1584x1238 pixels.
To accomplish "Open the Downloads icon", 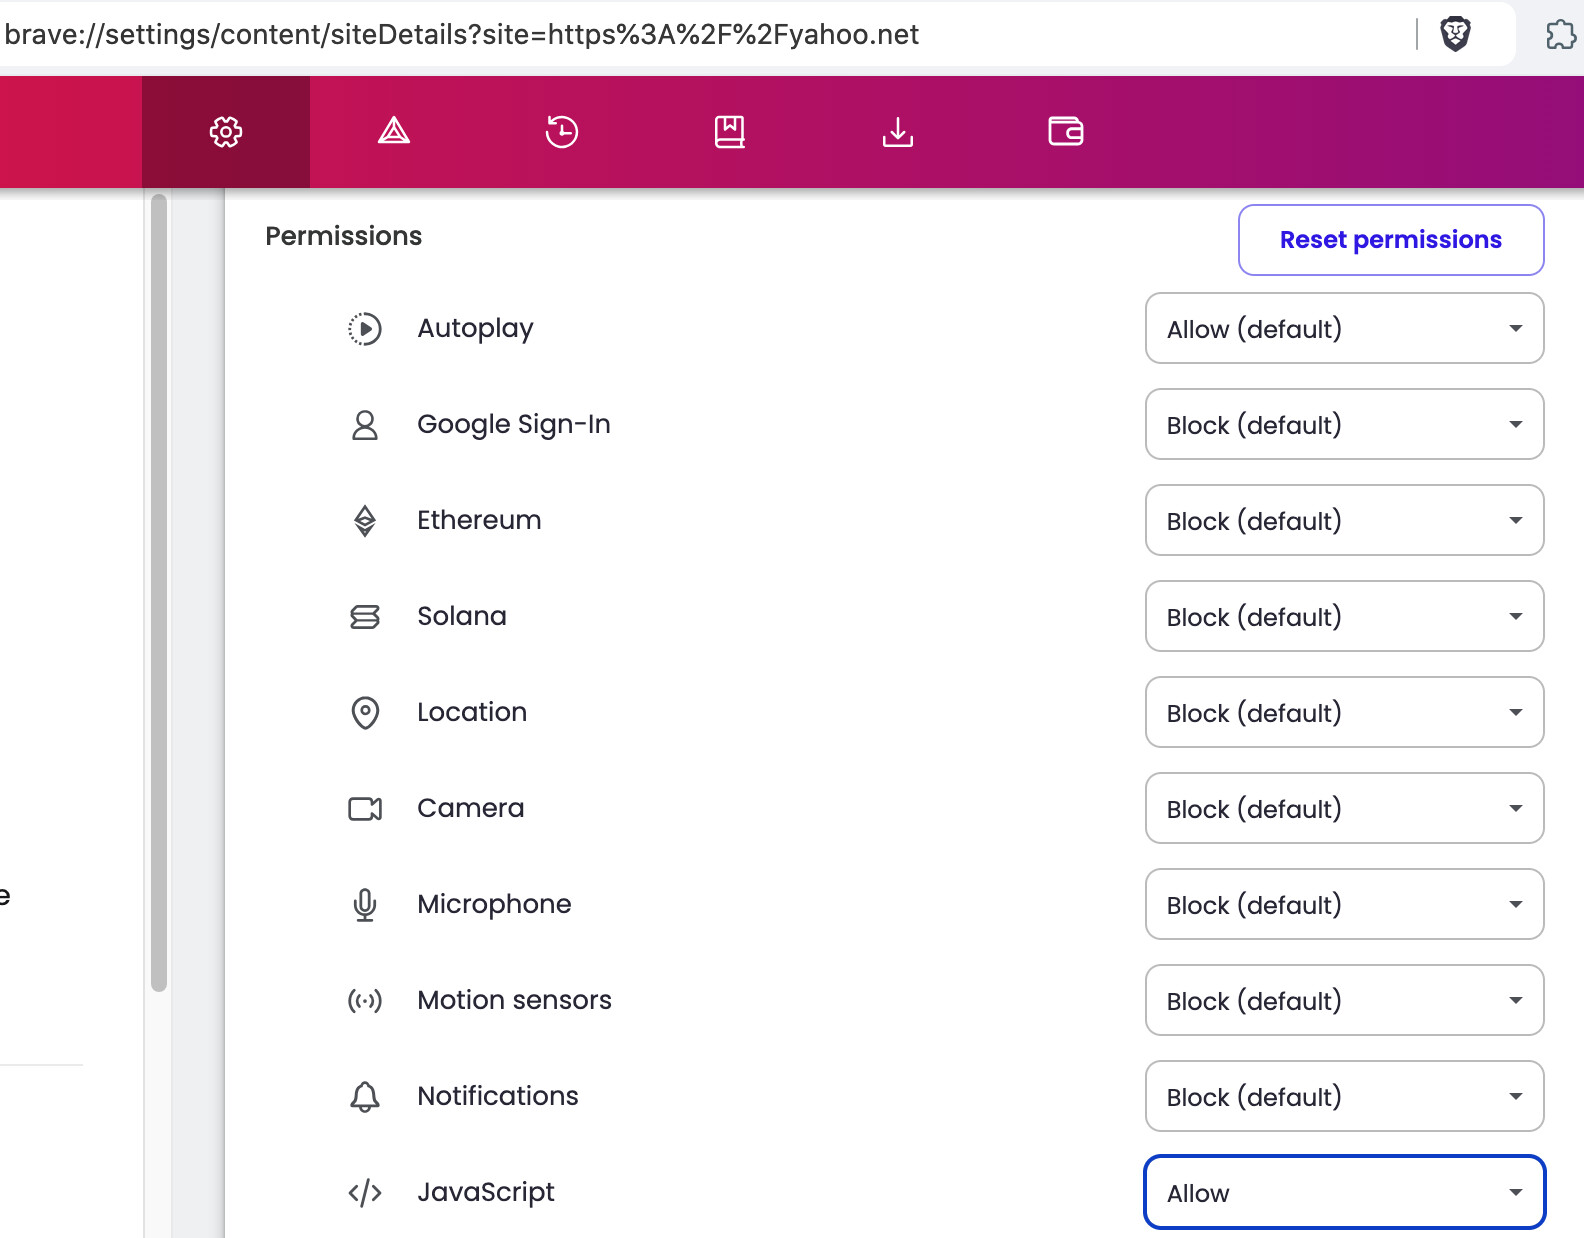I will pos(898,132).
